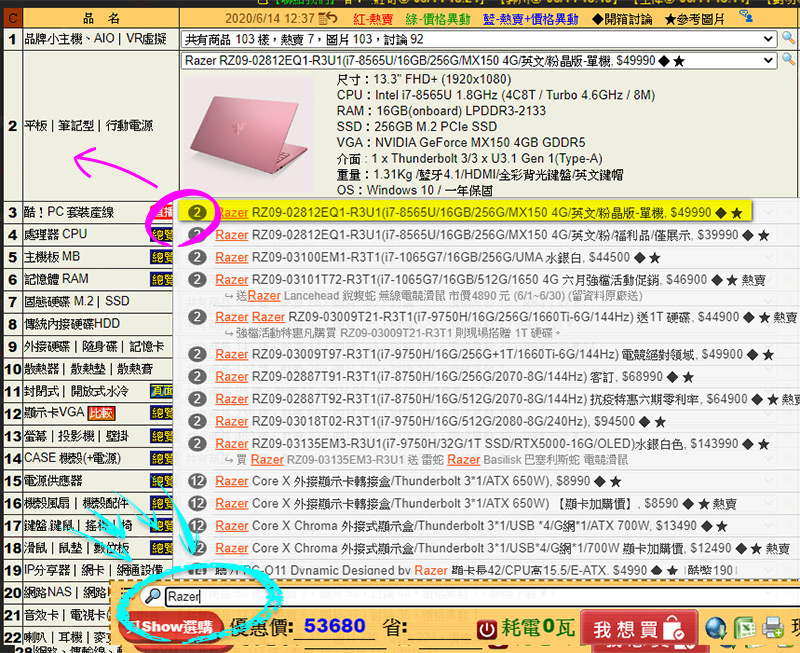The height and width of the screenshot is (653, 800).
Task: Click the magnifier icon for row 1 品牌小主機
Action: click(x=788, y=38)
